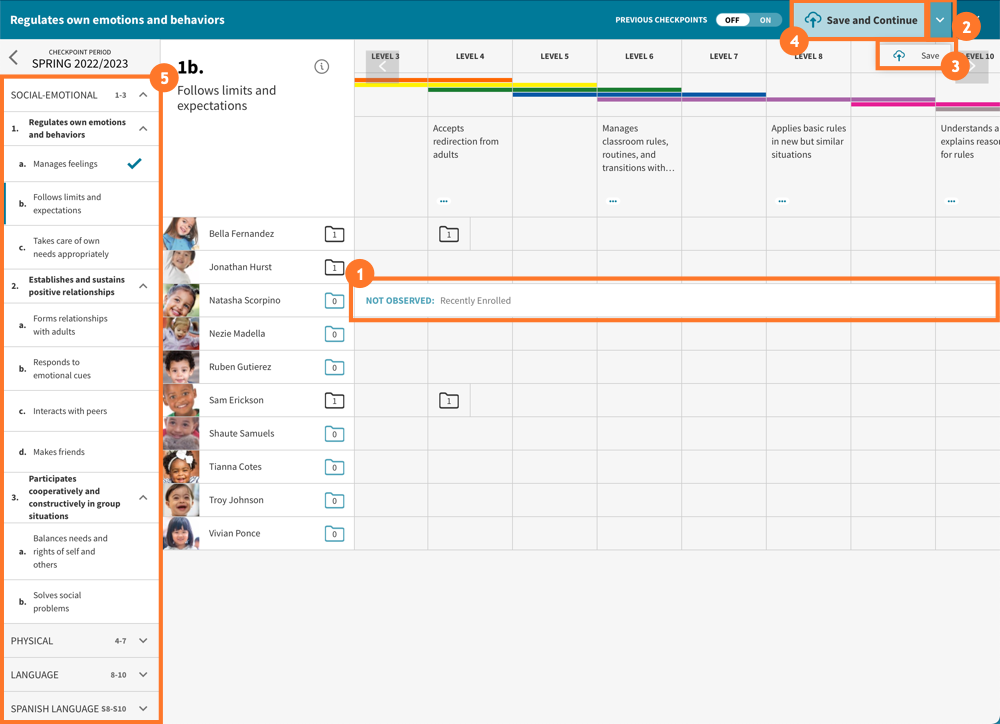Viewport: 1000px width, 724px height.
Task: Open Natasha Scorpino's documentation folder icon
Action: [x=334, y=301]
